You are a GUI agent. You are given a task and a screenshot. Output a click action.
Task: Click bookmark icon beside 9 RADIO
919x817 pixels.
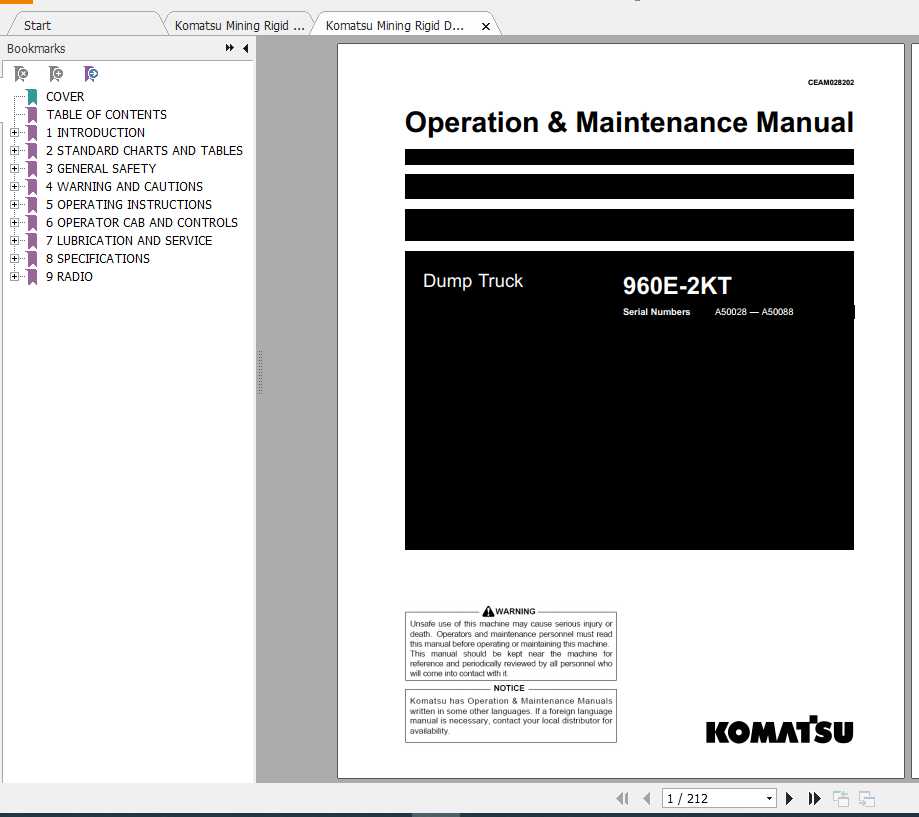(32, 277)
